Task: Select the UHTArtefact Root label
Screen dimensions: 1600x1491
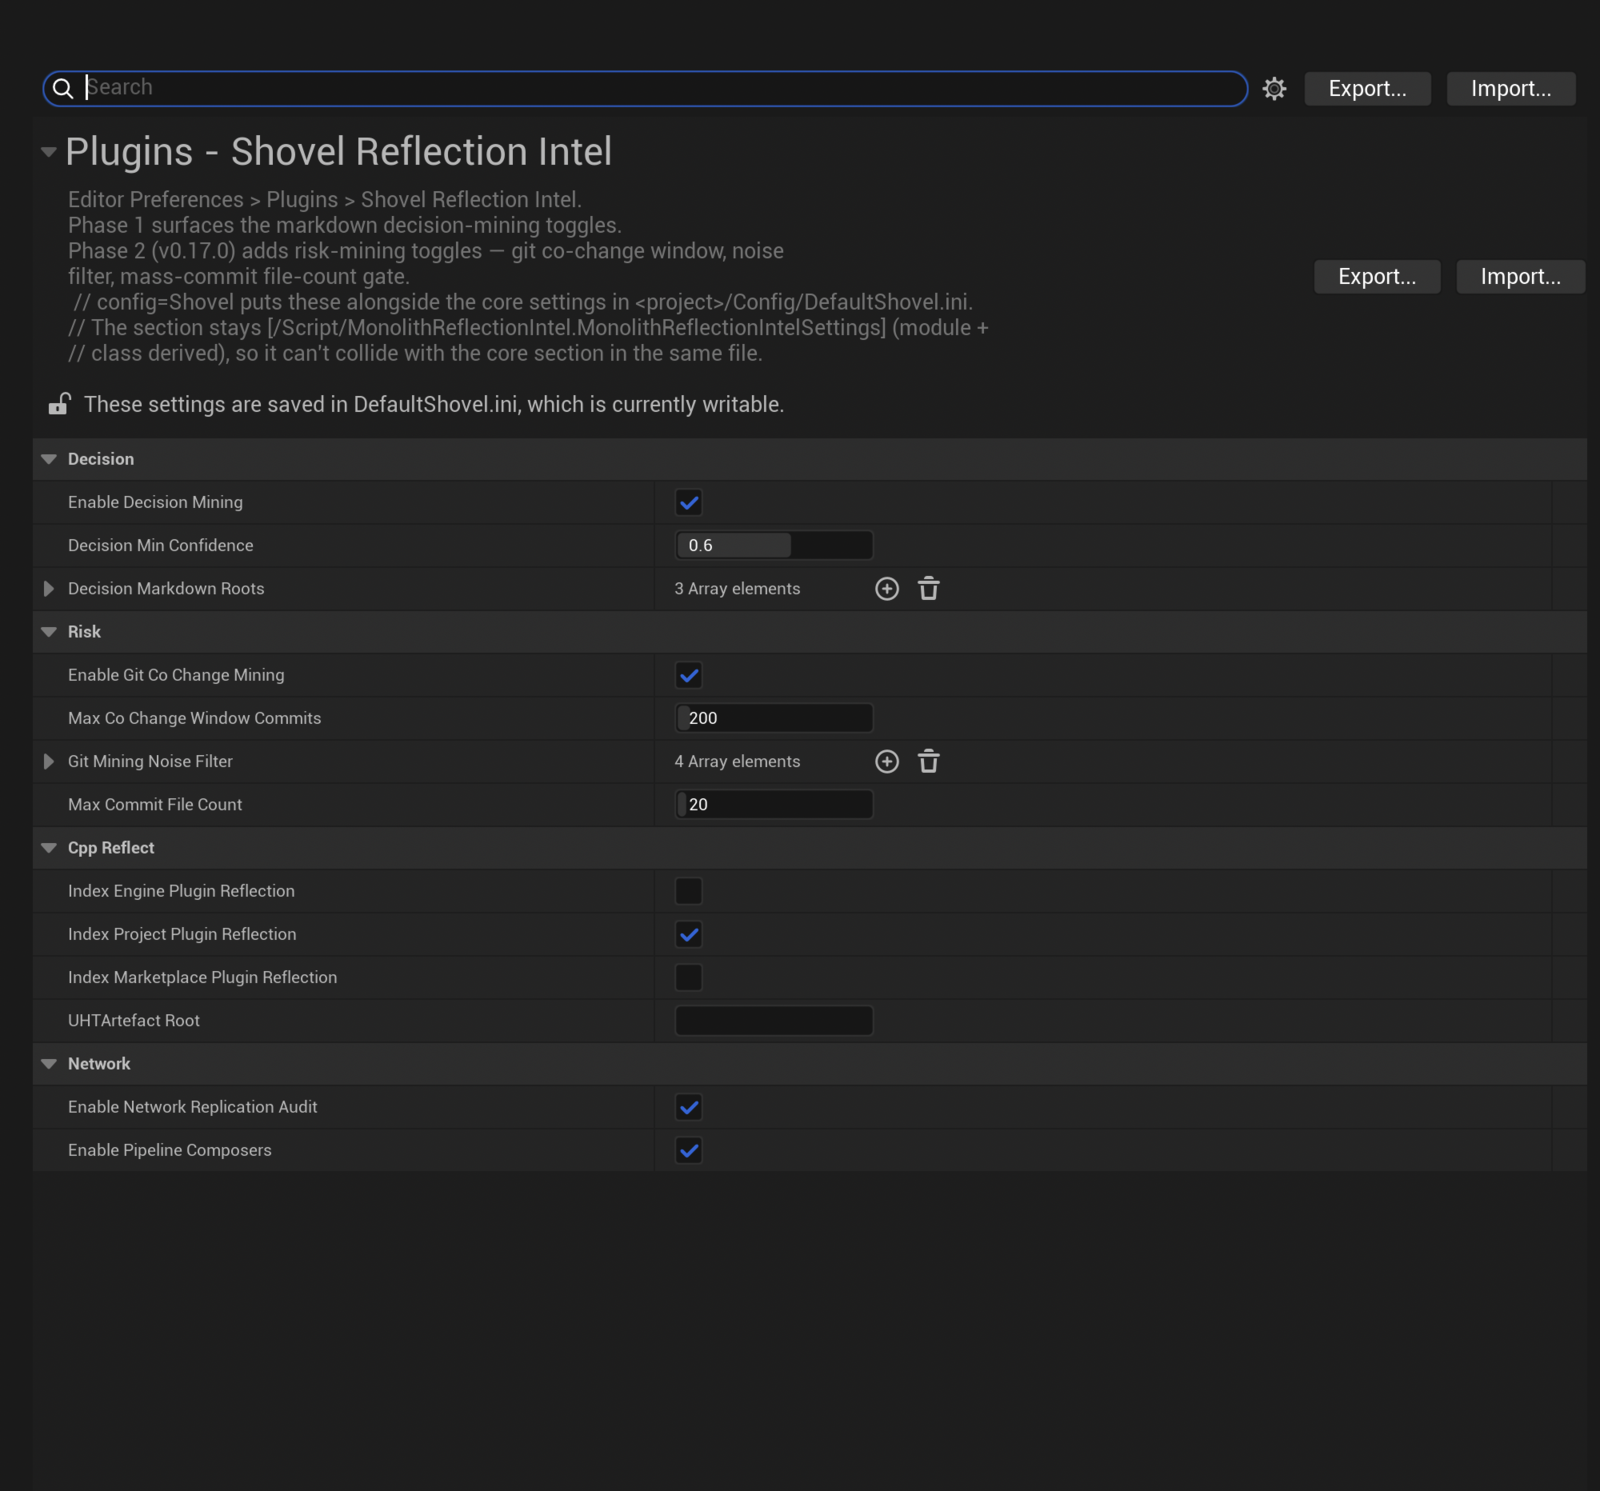Action: coord(134,1021)
